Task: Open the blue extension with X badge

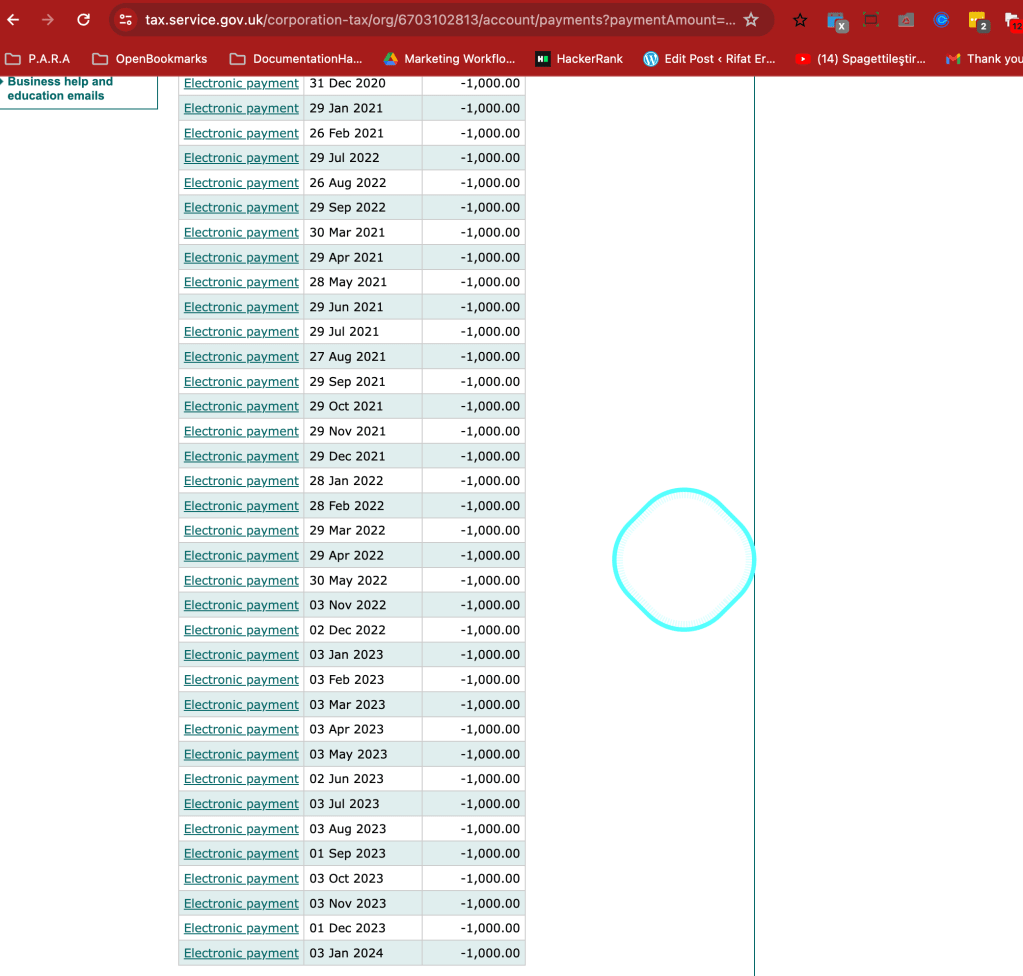Action: [x=837, y=22]
